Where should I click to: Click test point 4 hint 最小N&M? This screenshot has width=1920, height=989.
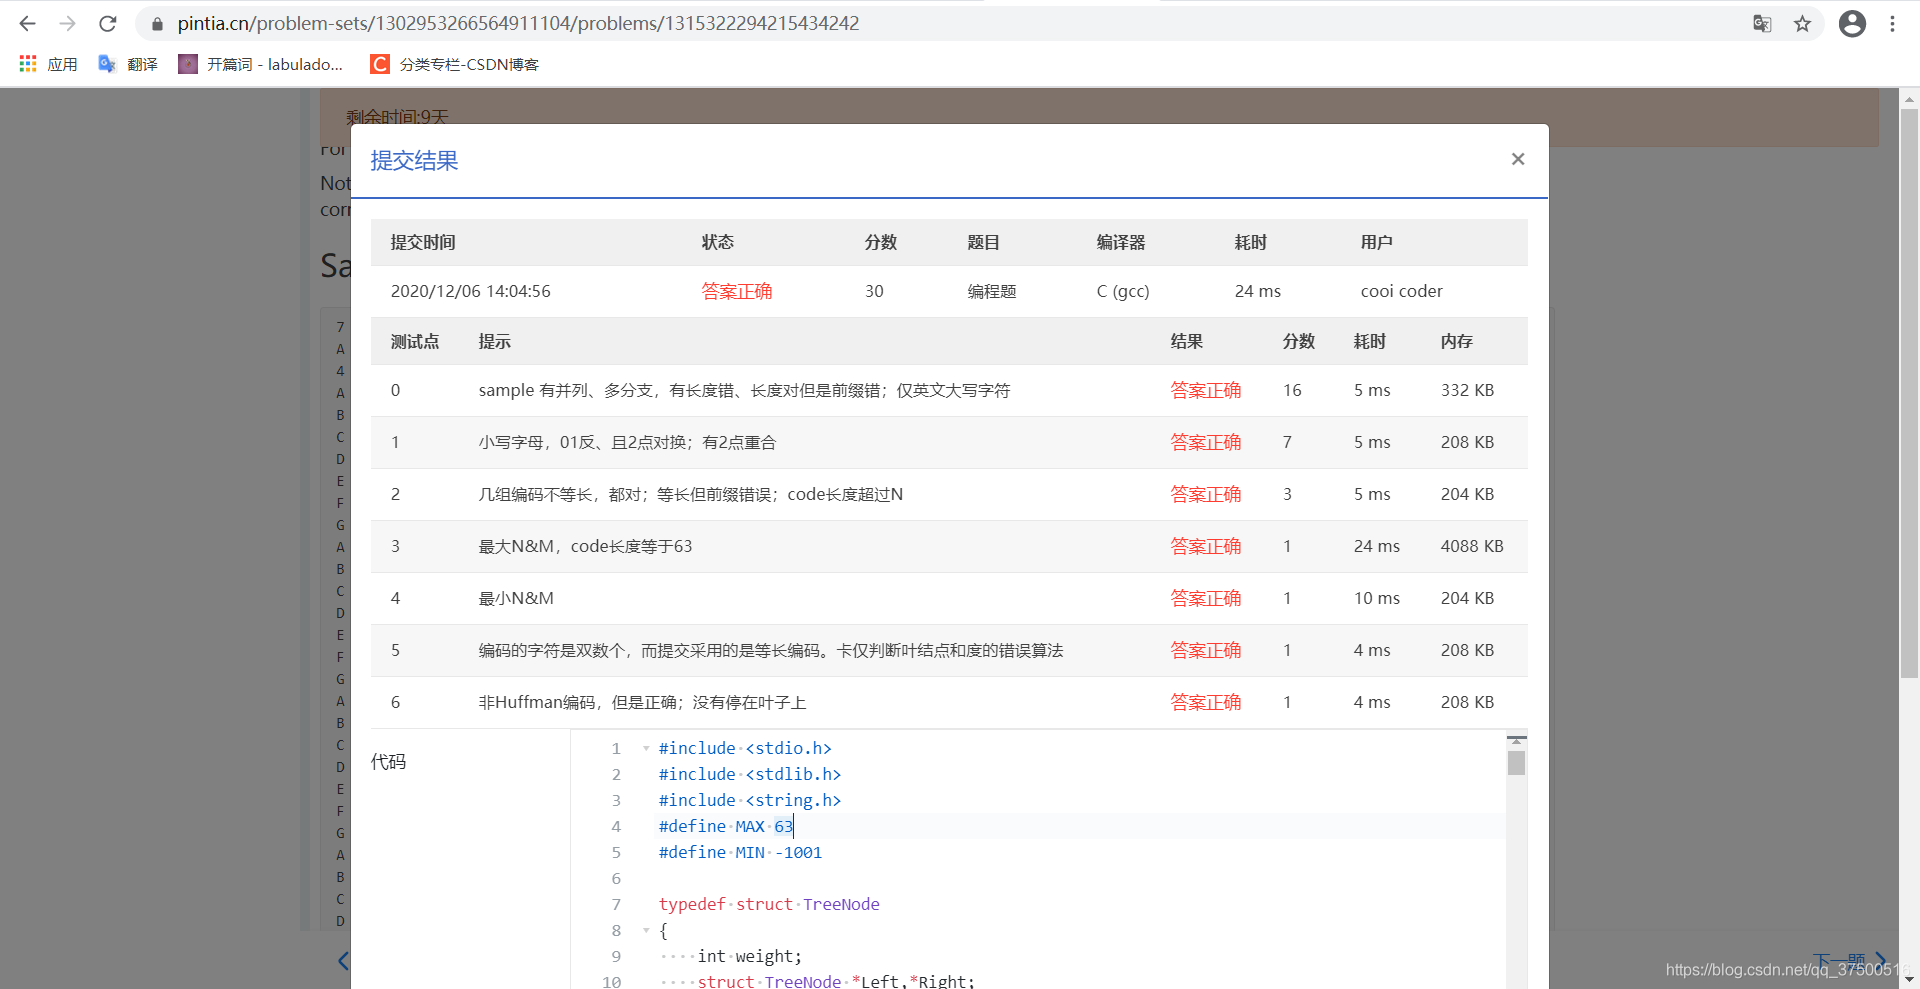click(516, 598)
